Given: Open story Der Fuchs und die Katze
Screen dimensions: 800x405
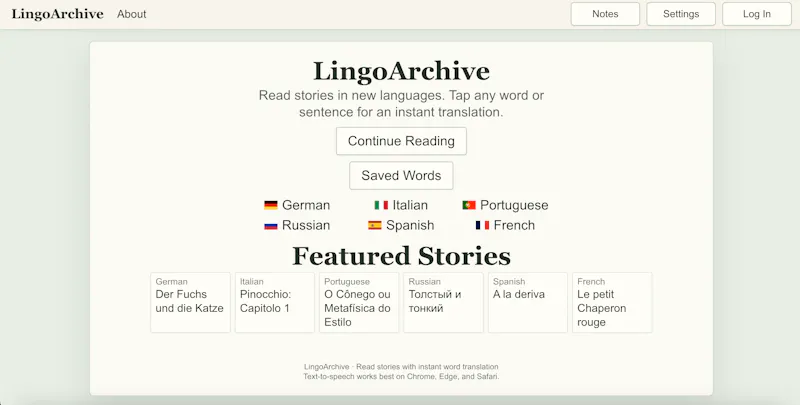Looking at the screenshot, I should coord(190,302).
